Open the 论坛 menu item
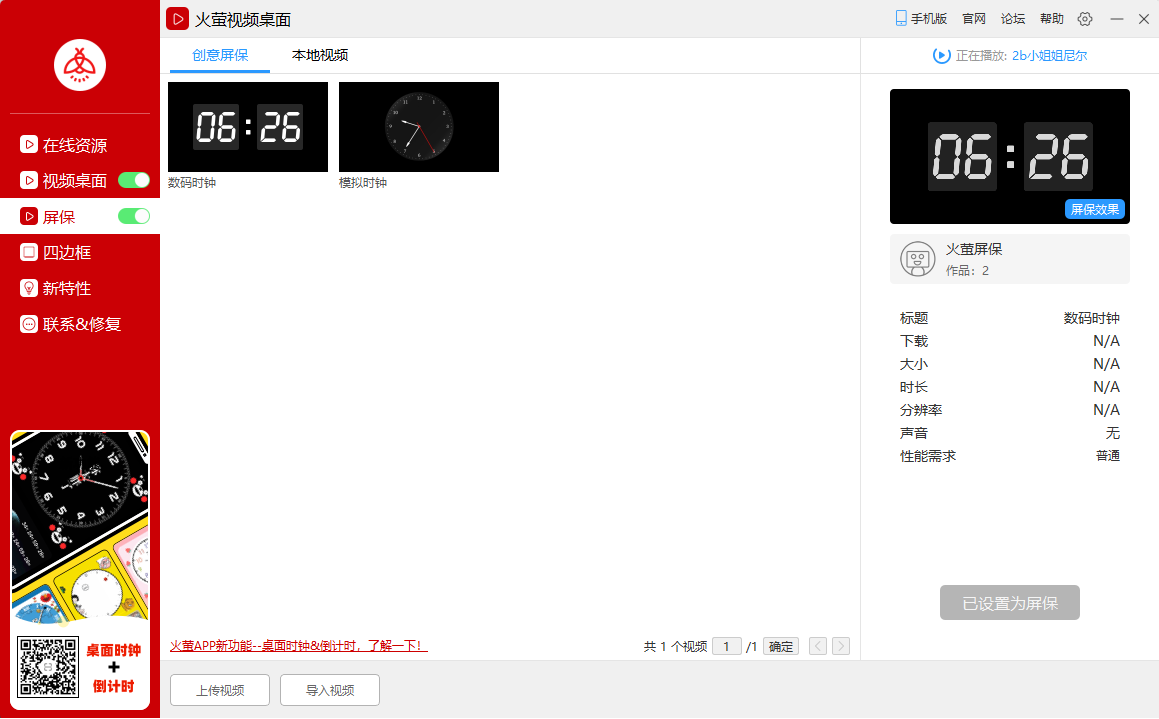 1012,18
